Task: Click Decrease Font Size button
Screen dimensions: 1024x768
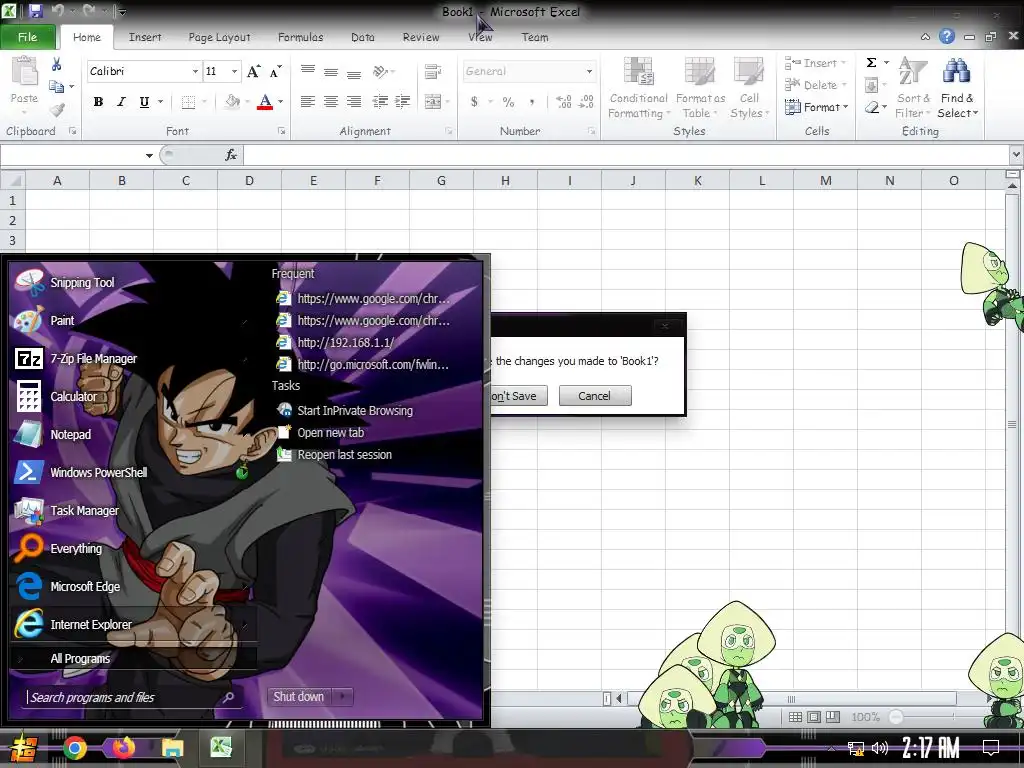Action: coord(276,71)
